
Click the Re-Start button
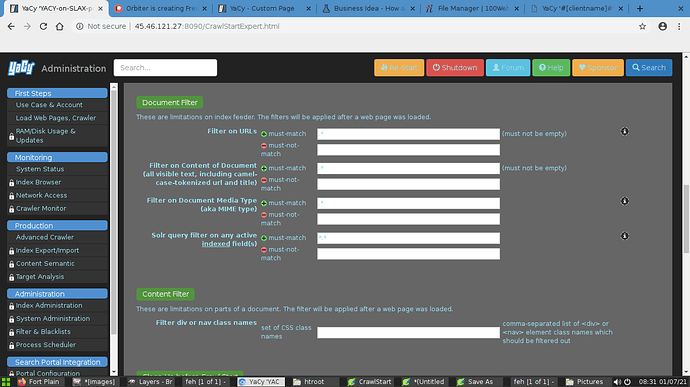pyautogui.click(x=399, y=68)
